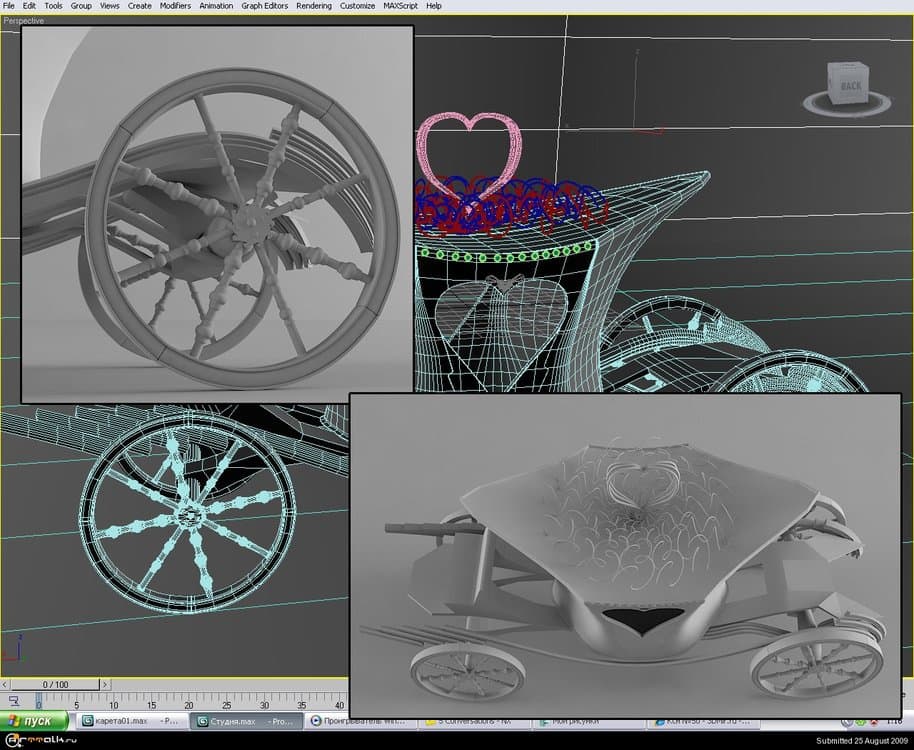Open the File menu
The height and width of the screenshot is (750, 914).
[8, 6]
